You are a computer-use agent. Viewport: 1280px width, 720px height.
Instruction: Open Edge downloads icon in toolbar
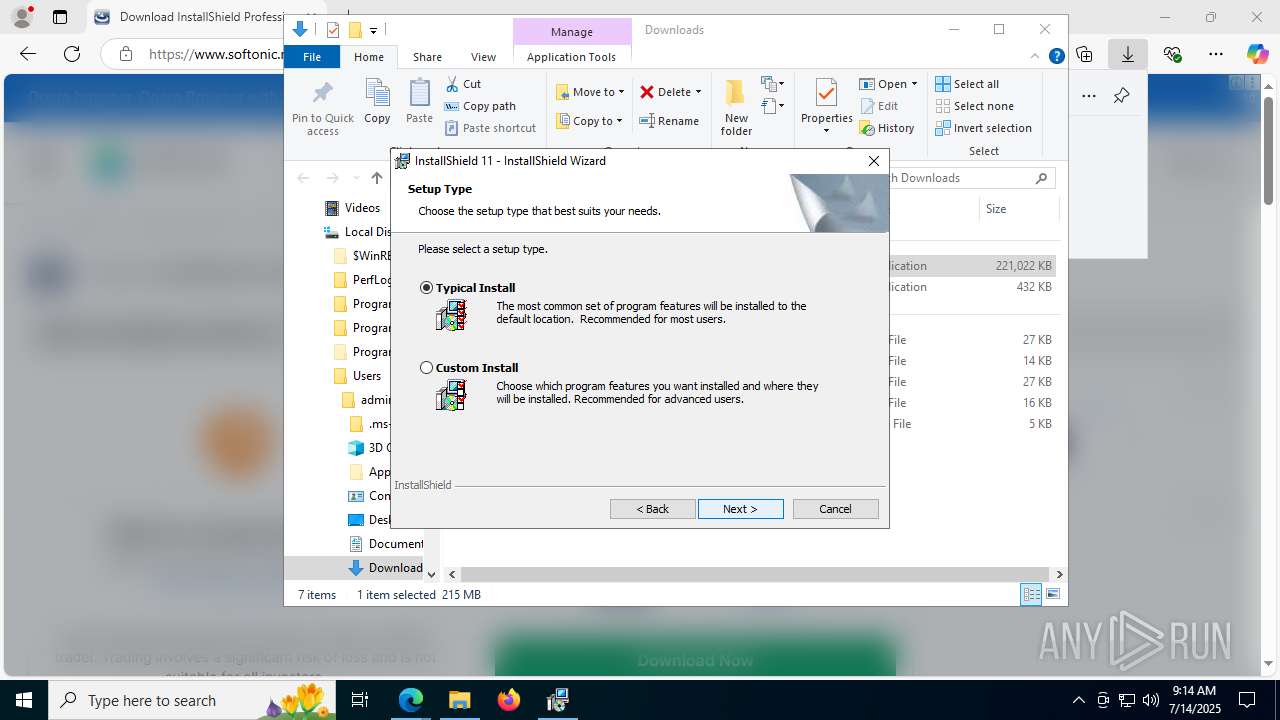1127,54
